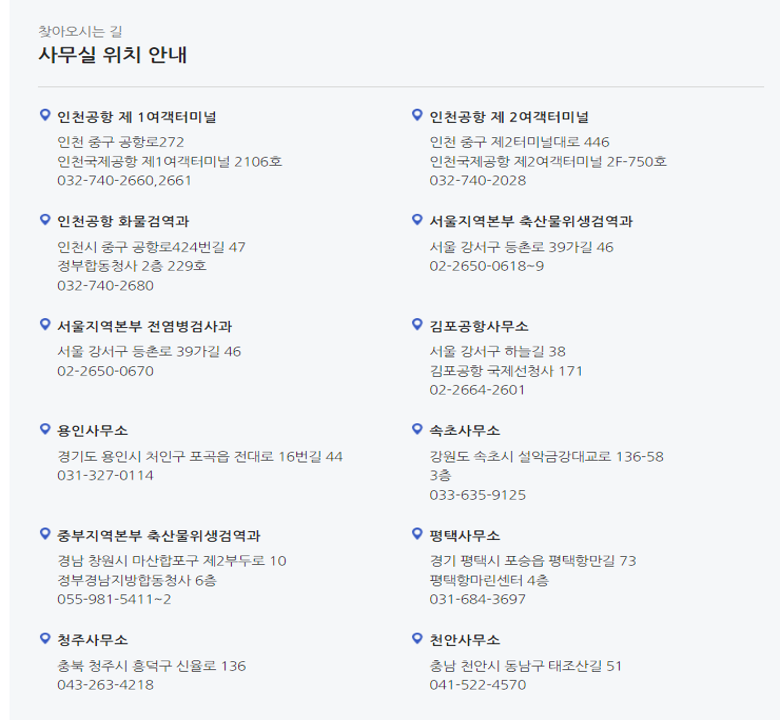780x720 pixels.
Task: Click the pin icon by 중부지역본부 축산물위생검역과
Action: click(x=45, y=534)
